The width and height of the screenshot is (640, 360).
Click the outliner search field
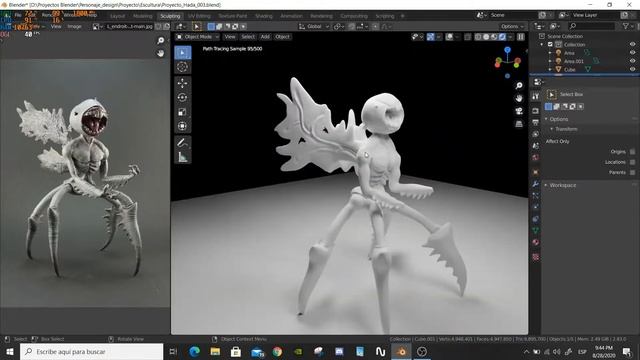(592, 26)
